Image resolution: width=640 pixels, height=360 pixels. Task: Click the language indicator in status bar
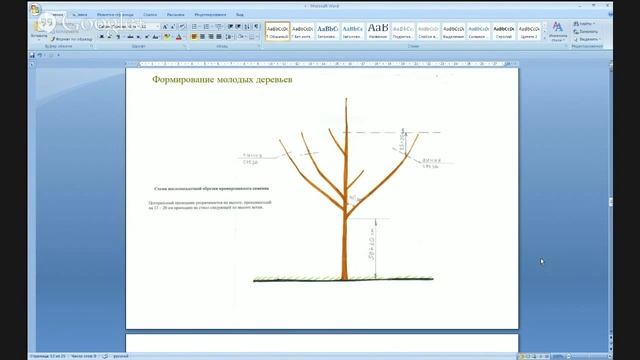tap(120, 356)
